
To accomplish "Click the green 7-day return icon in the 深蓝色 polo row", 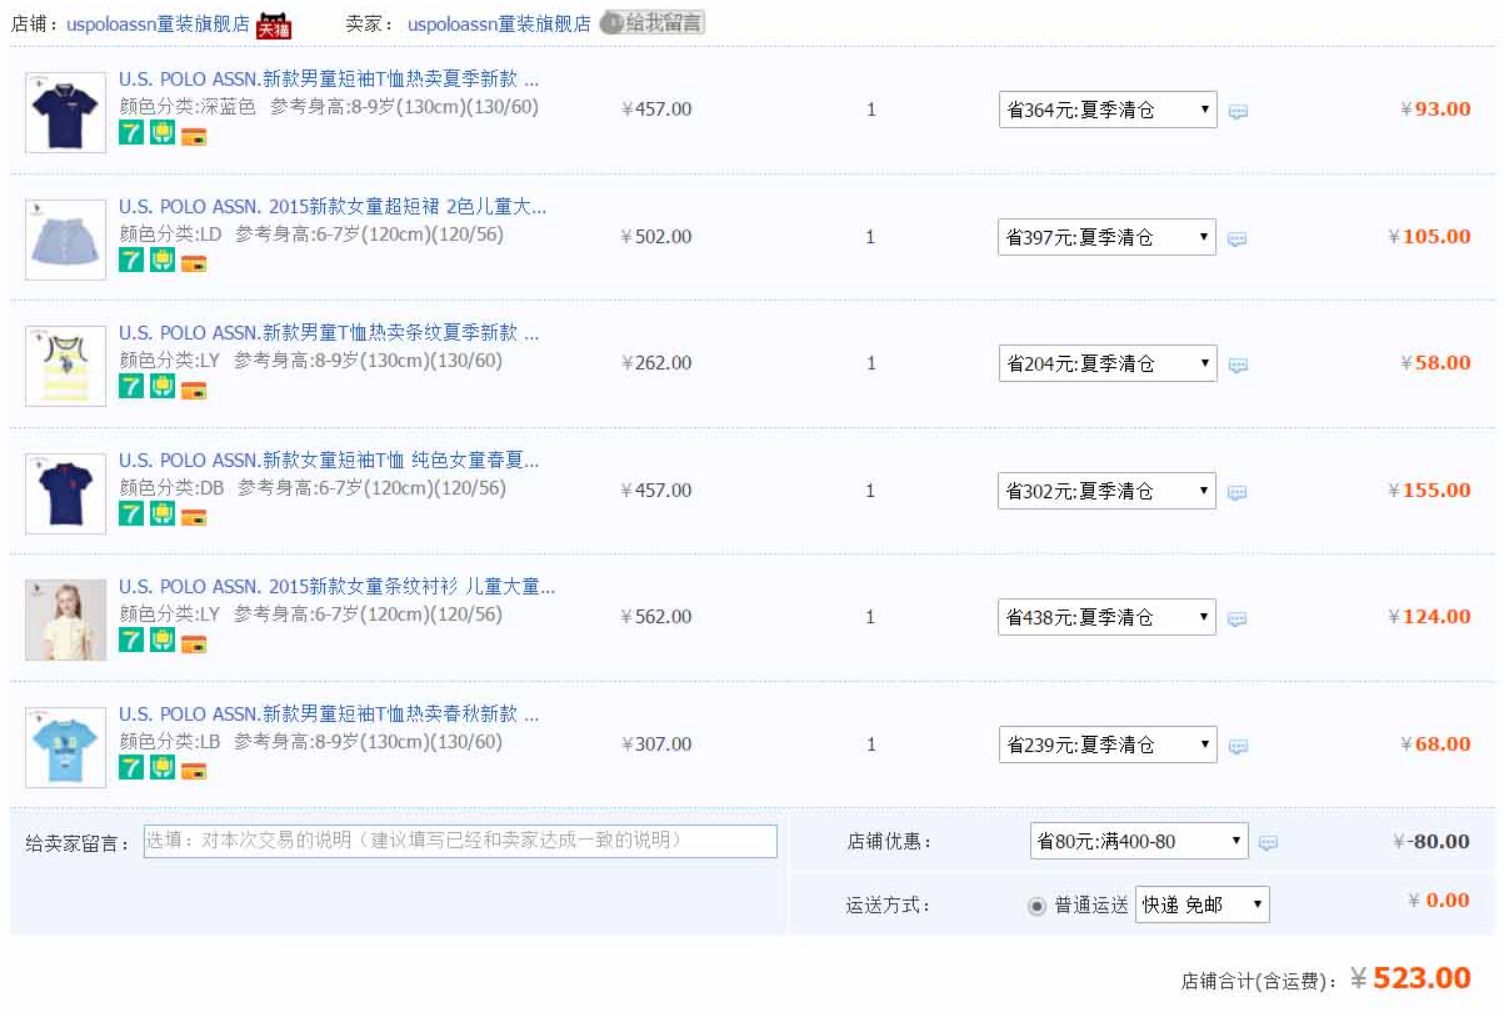I will [x=131, y=133].
